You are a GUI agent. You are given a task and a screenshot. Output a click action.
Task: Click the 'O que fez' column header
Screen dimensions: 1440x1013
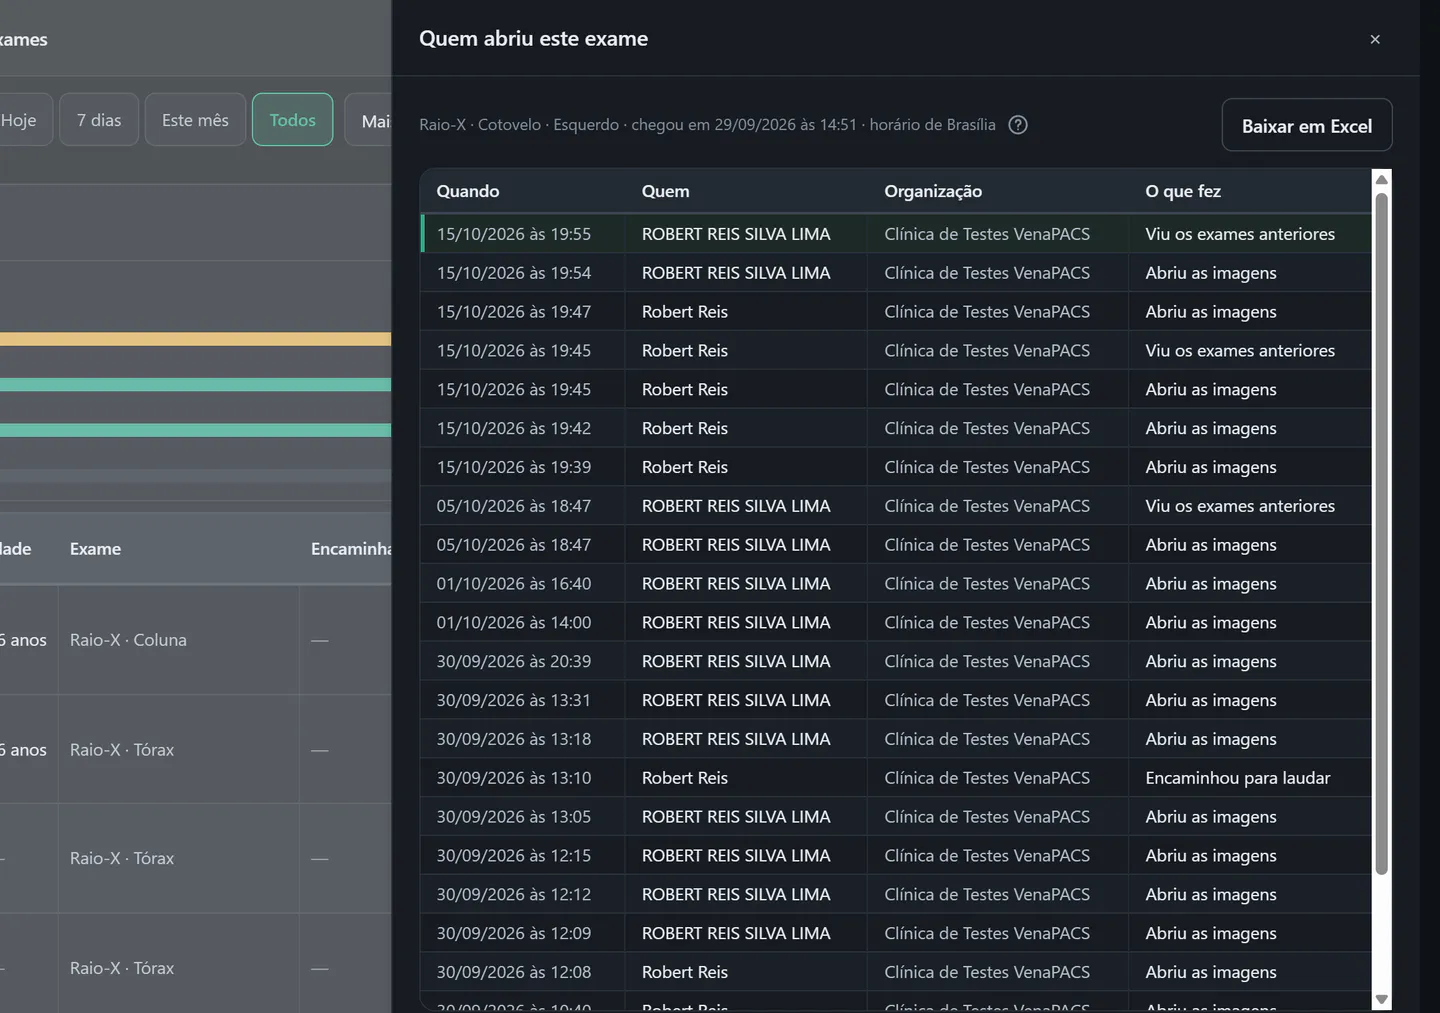pos(1183,191)
